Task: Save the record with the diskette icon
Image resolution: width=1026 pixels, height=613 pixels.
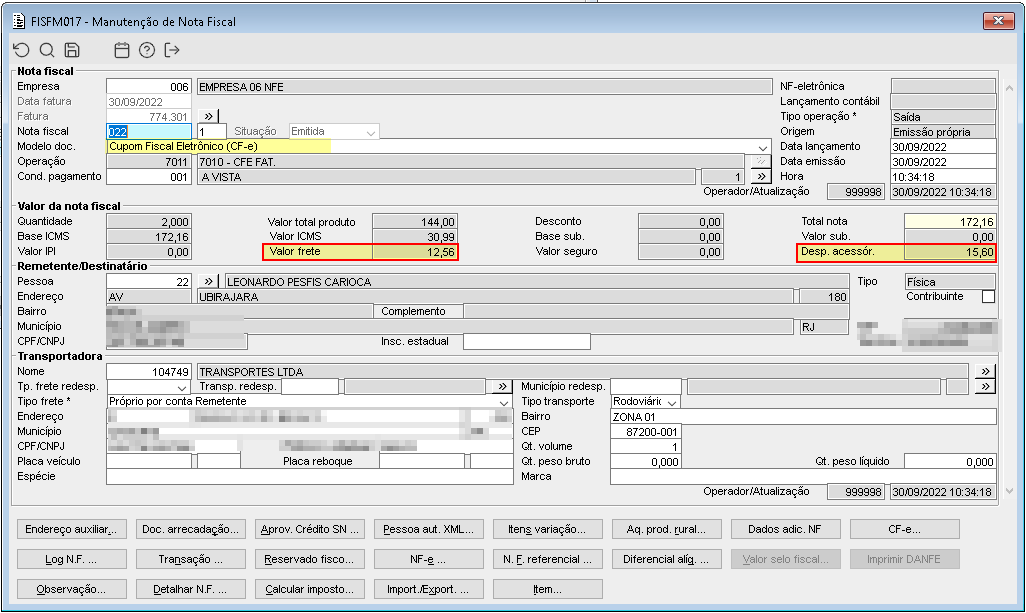Action: tap(72, 50)
